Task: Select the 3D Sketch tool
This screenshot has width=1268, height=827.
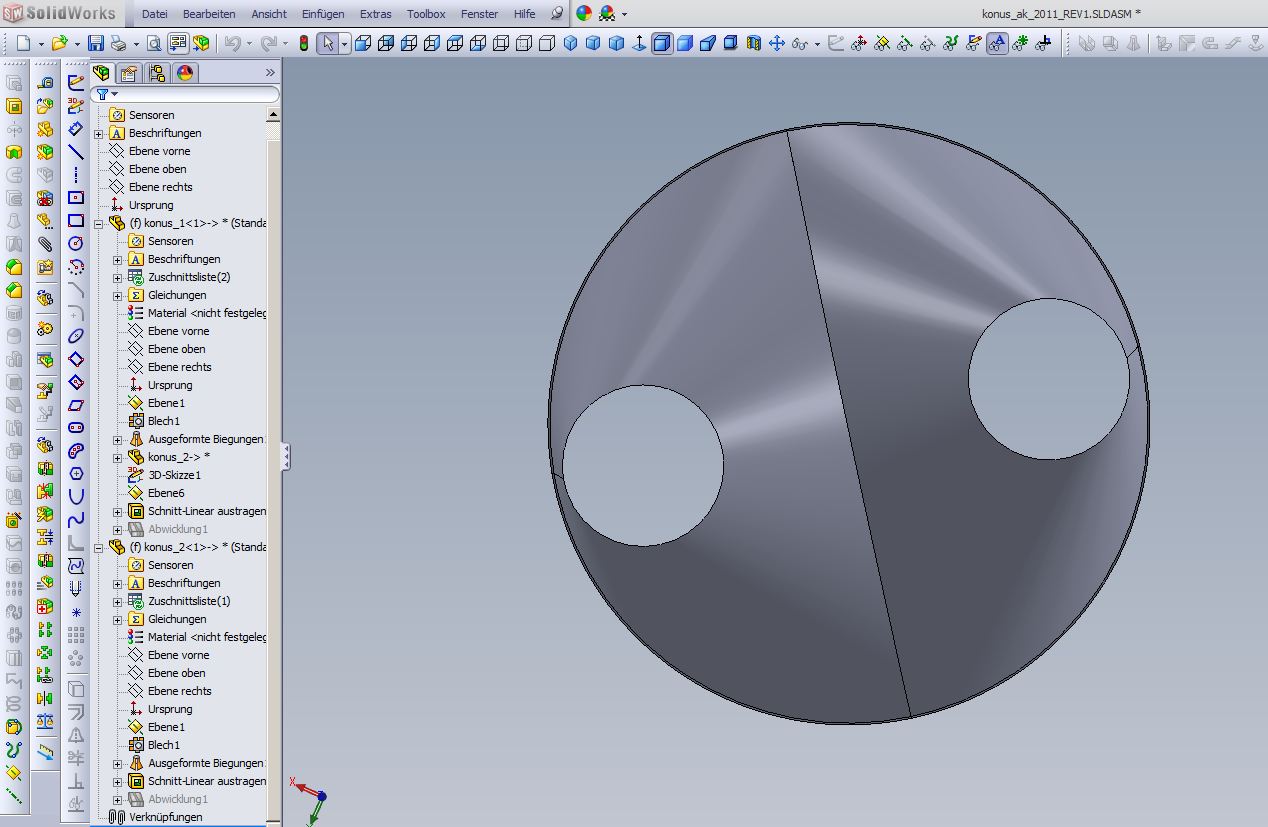Action: 76,106
